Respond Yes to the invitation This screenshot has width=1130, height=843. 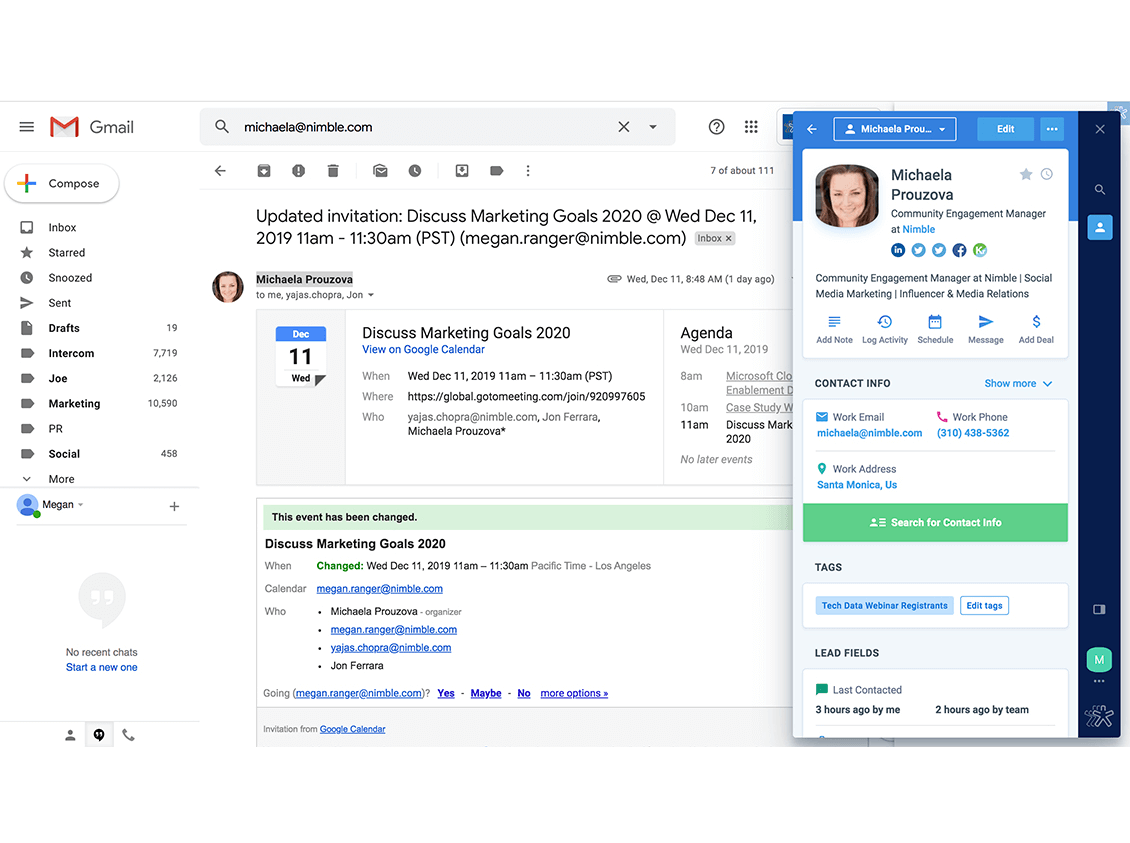click(x=446, y=693)
